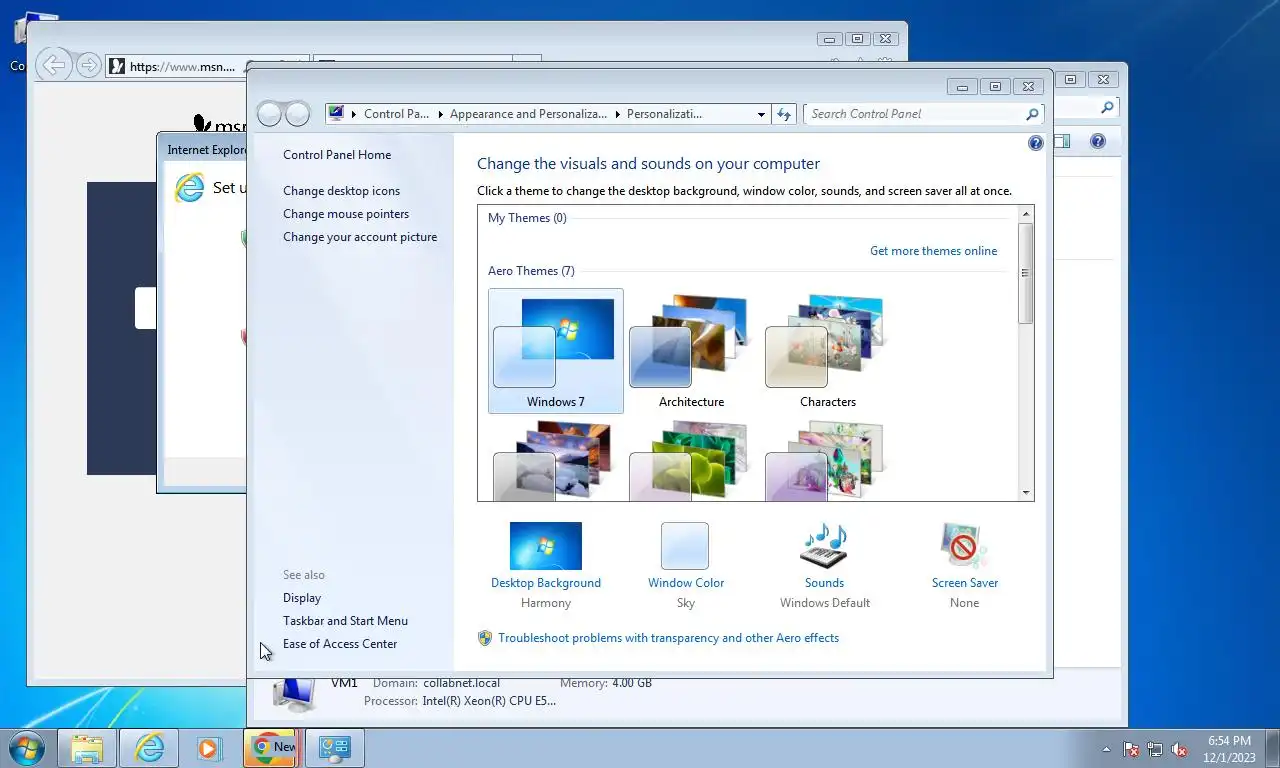This screenshot has height=768, width=1280.
Task: Go to Control Panel Home
Action: point(337,155)
